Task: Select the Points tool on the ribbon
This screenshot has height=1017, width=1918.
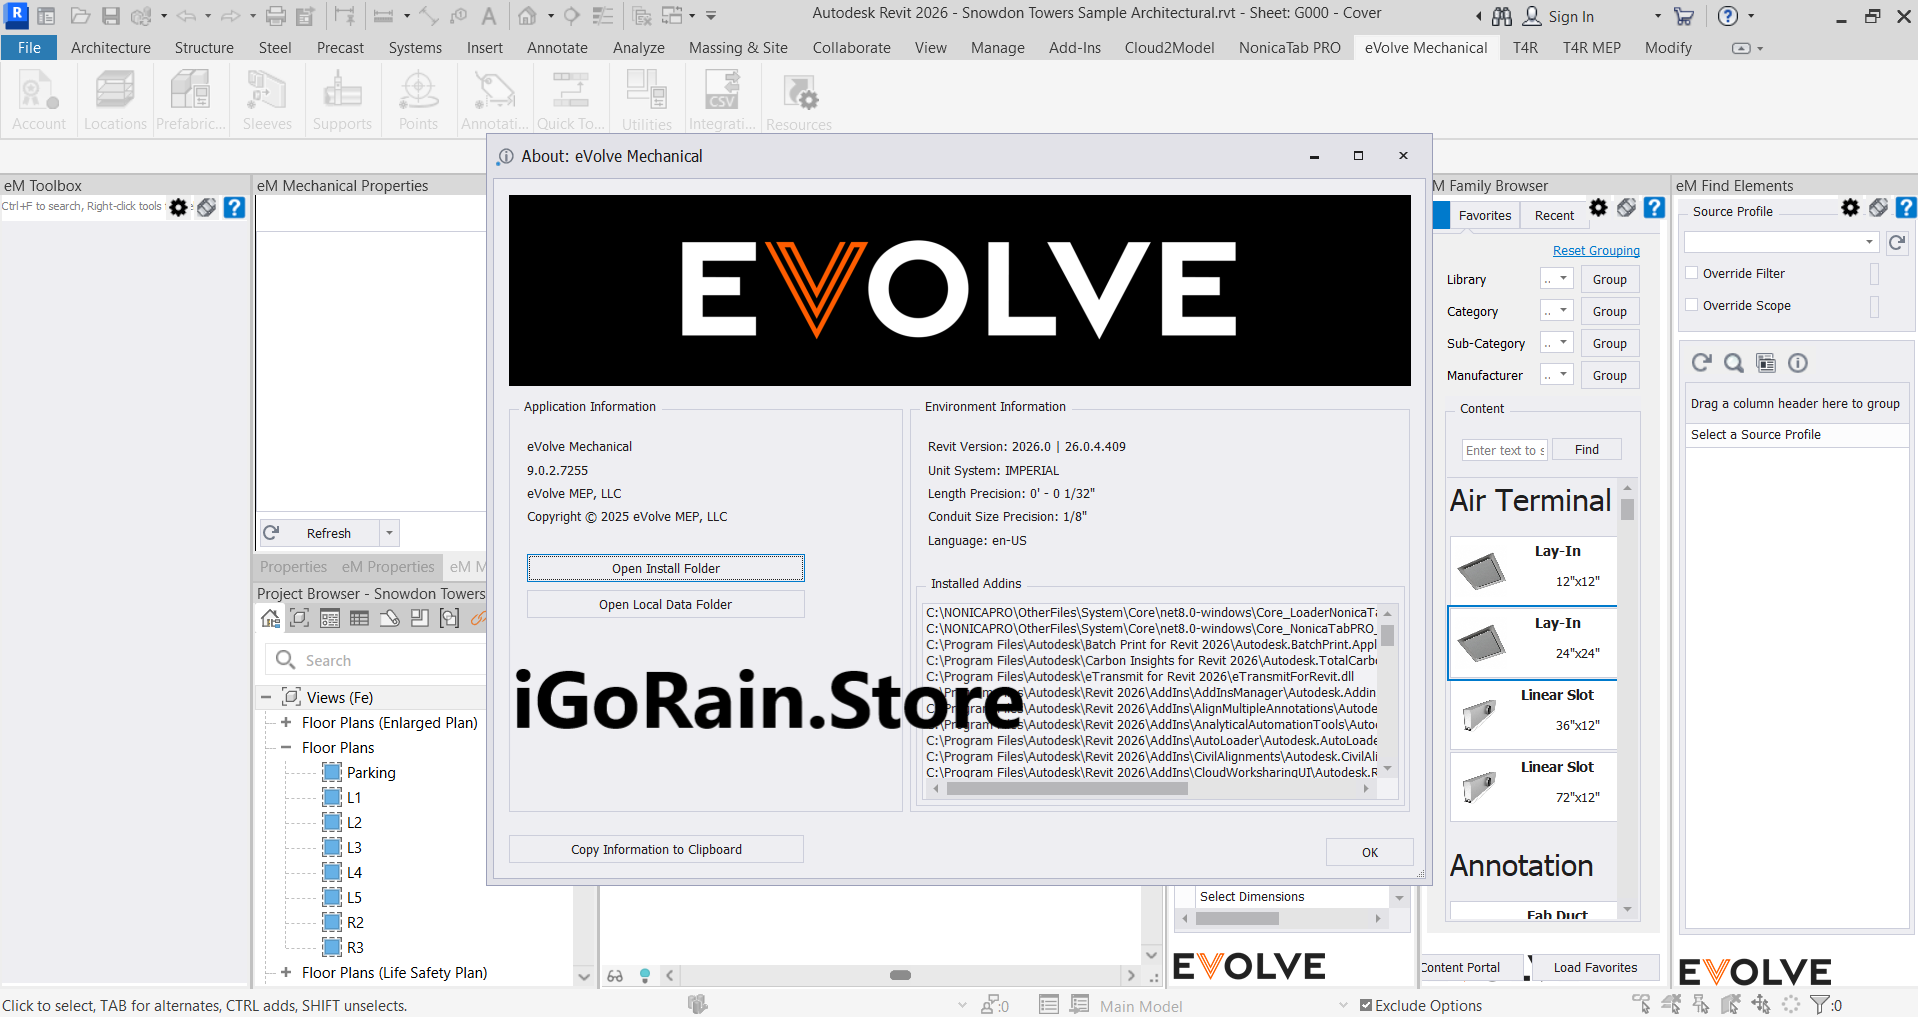Action: (417, 98)
